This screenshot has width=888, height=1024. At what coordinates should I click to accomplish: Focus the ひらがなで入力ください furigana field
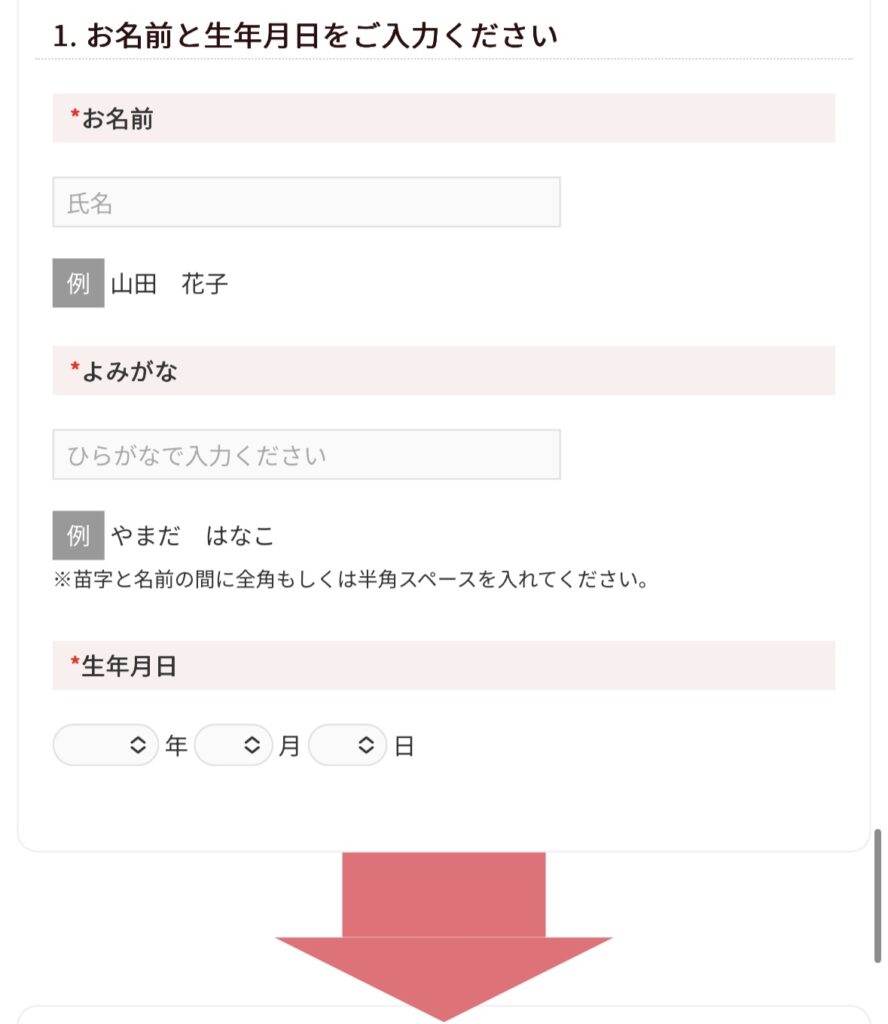(x=306, y=455)
